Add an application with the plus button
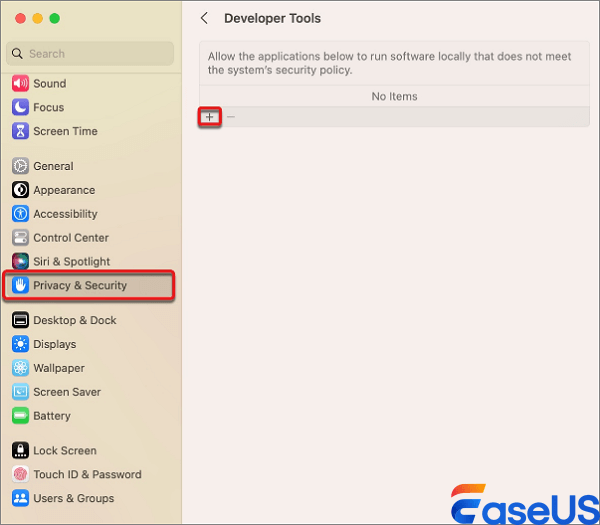The height and width of the screenshot is (525, 600). [x=210, y=117]
